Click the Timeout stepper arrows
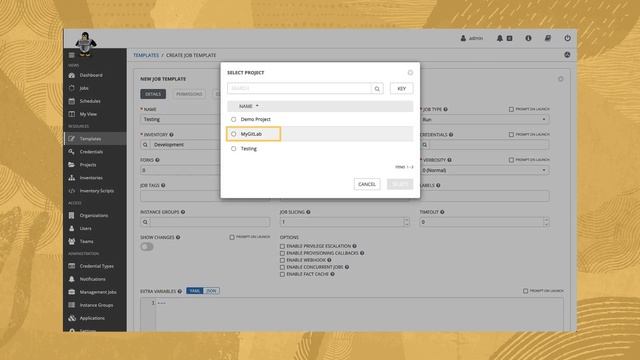 (546, 222)
